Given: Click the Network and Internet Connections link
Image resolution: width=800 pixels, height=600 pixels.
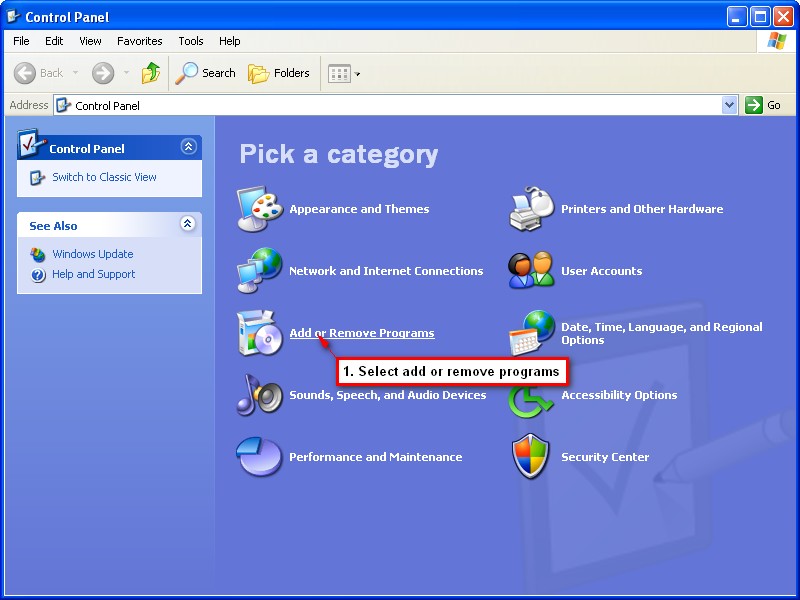Looking at the screenshot, I should 386,271.
